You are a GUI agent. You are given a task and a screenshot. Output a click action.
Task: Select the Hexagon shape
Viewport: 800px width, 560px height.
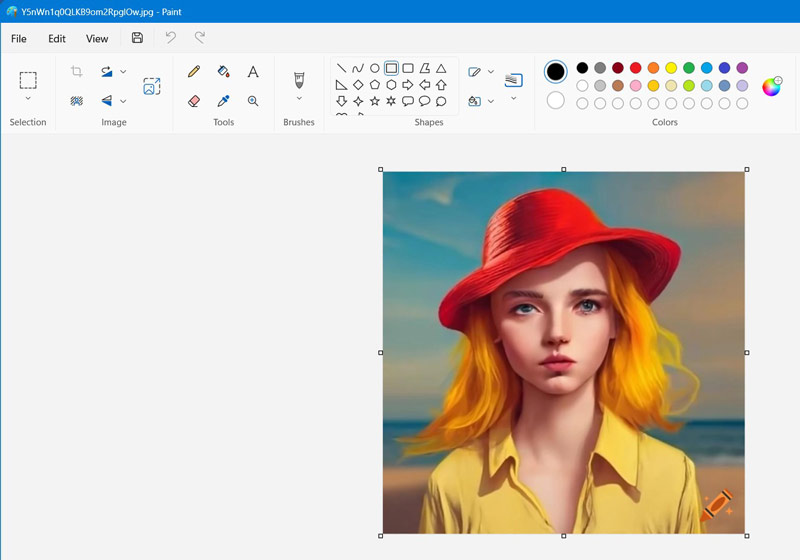(391, 85)
